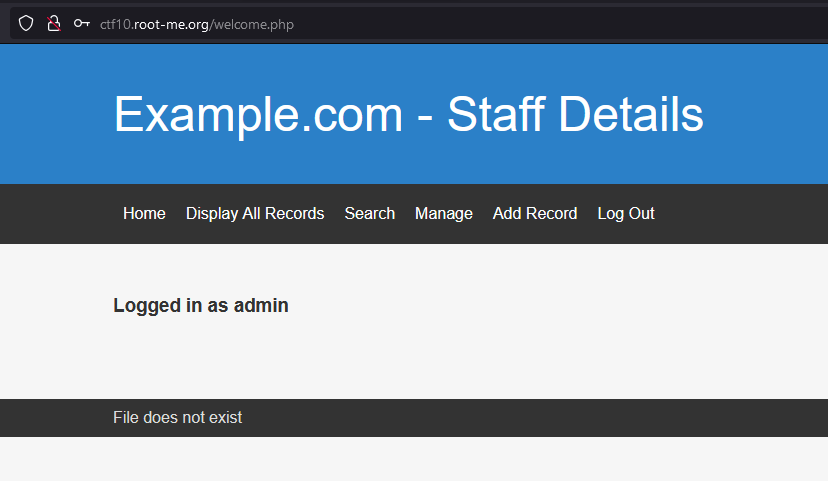Viewport: 828px width, 481px height.
Task: Open the Search nav item
Action: [370, 213]
